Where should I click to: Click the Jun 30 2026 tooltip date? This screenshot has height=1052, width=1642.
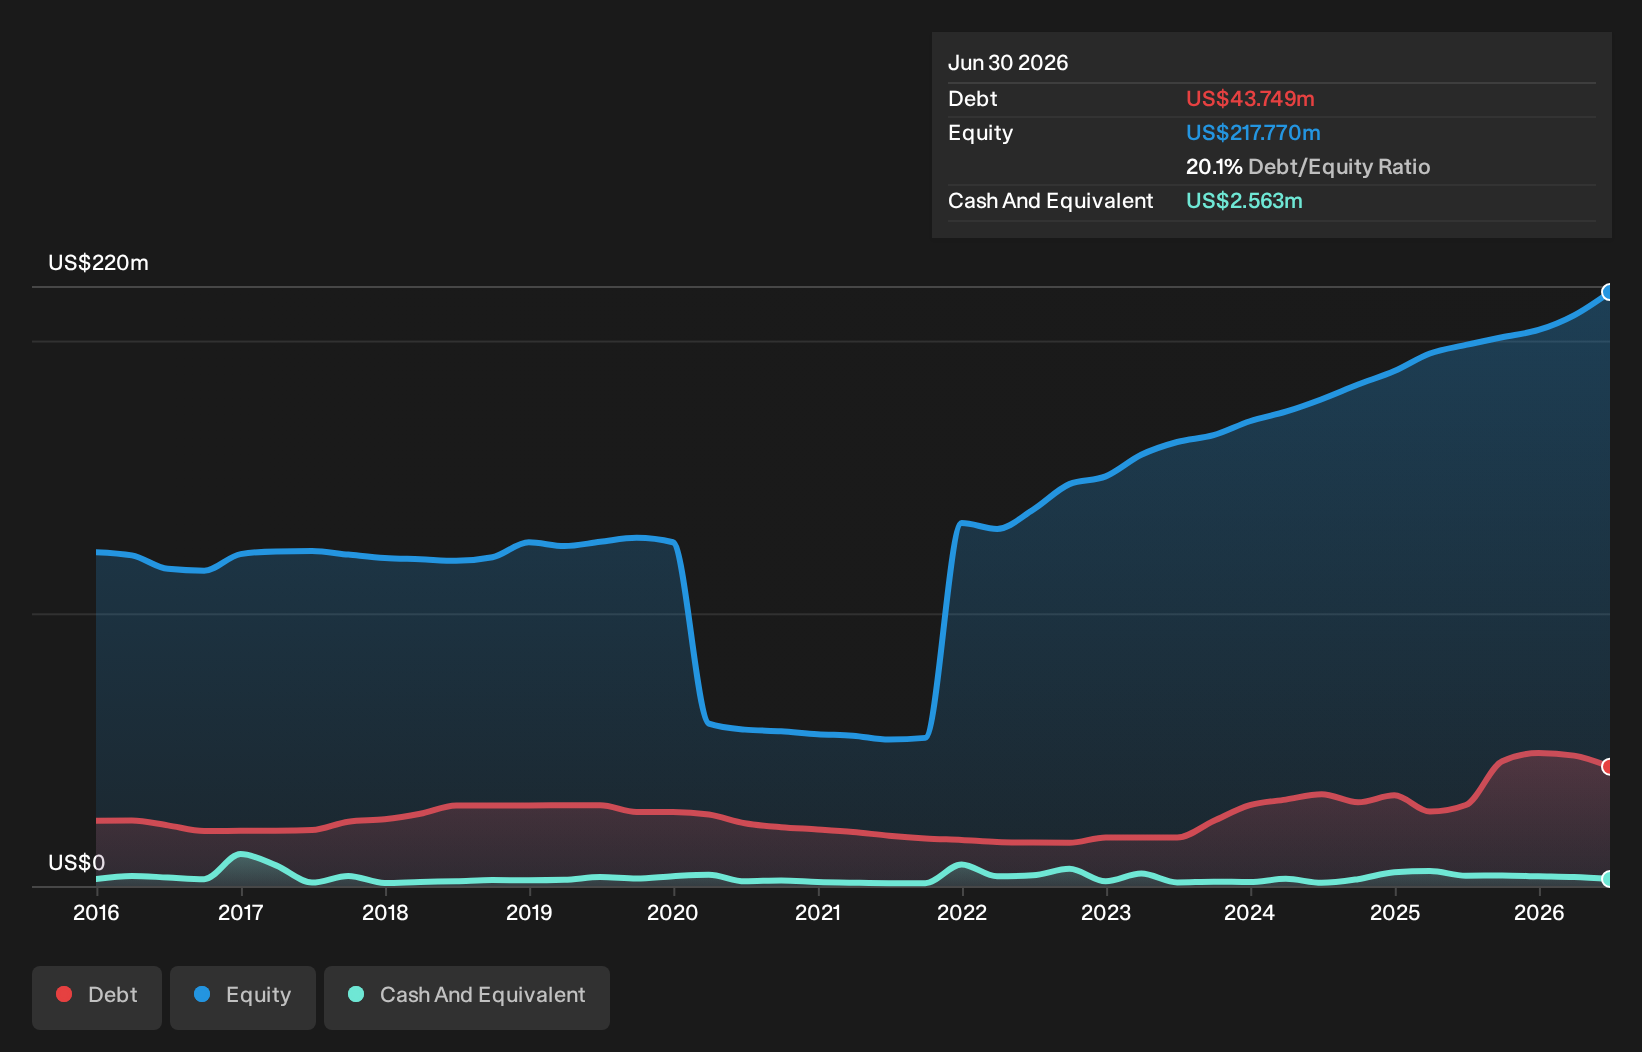[x=1008, y=63]
